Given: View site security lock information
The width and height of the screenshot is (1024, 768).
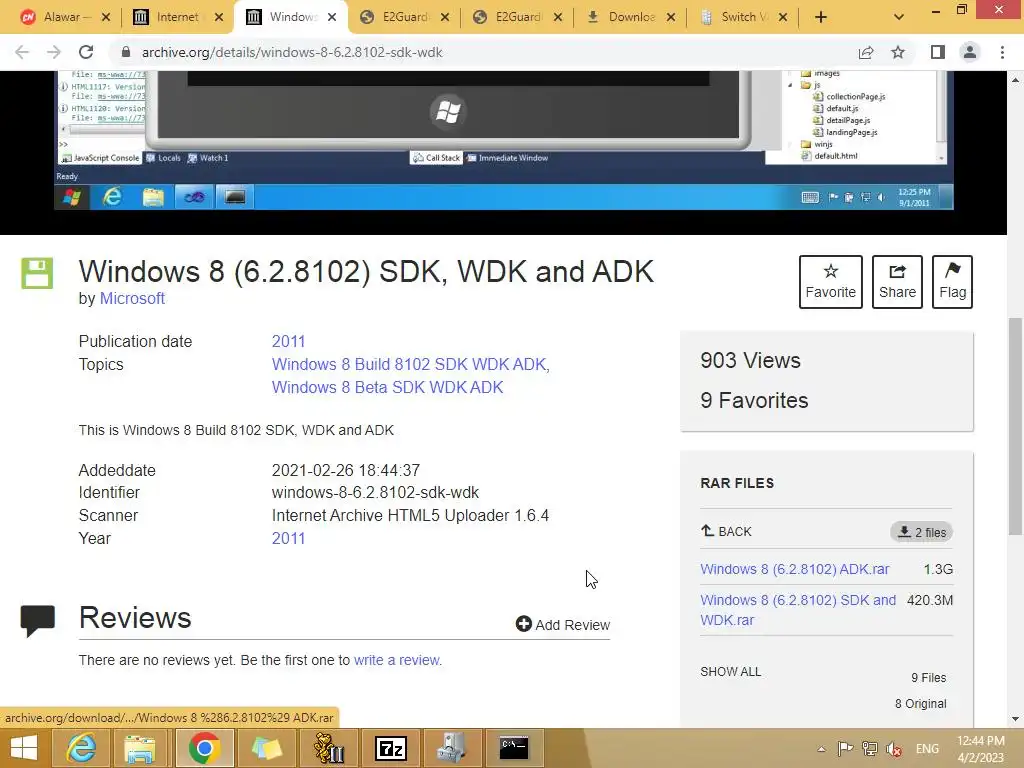Looking at the screenshot, I should click(126, 52).
